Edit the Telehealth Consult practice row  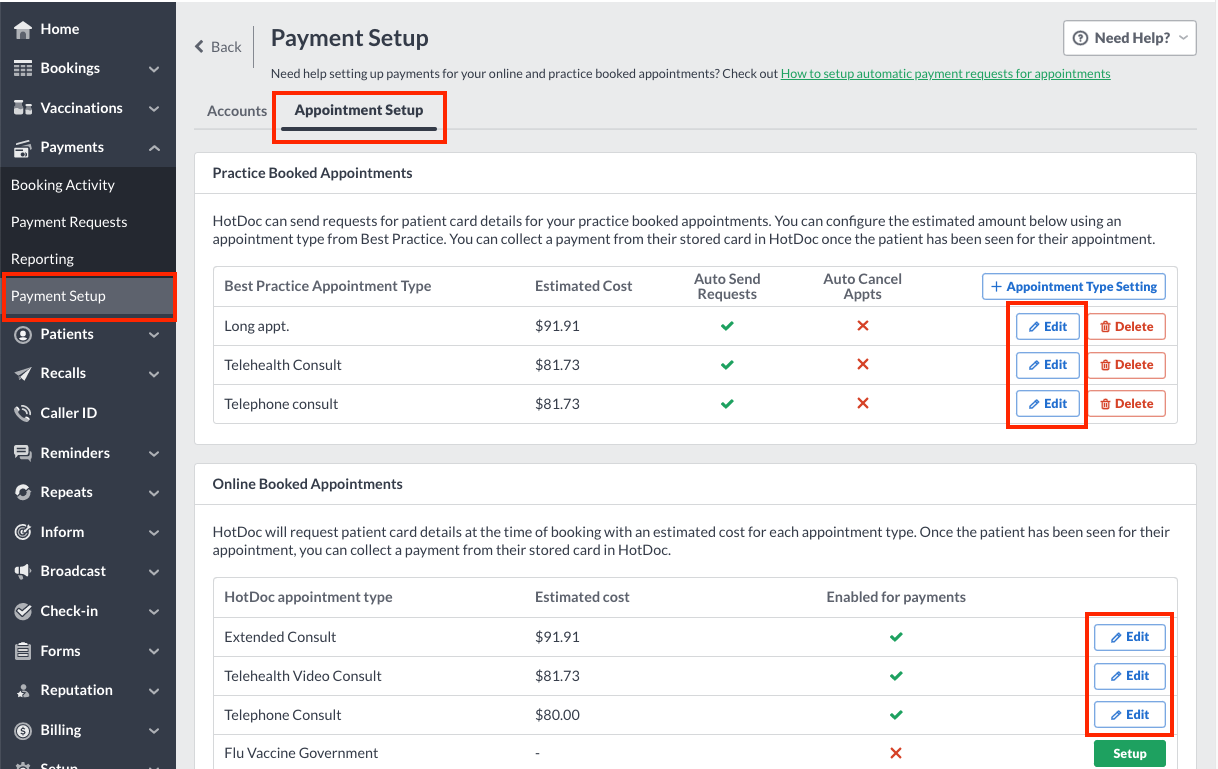pyautogui.click(x=1048, y=365)
